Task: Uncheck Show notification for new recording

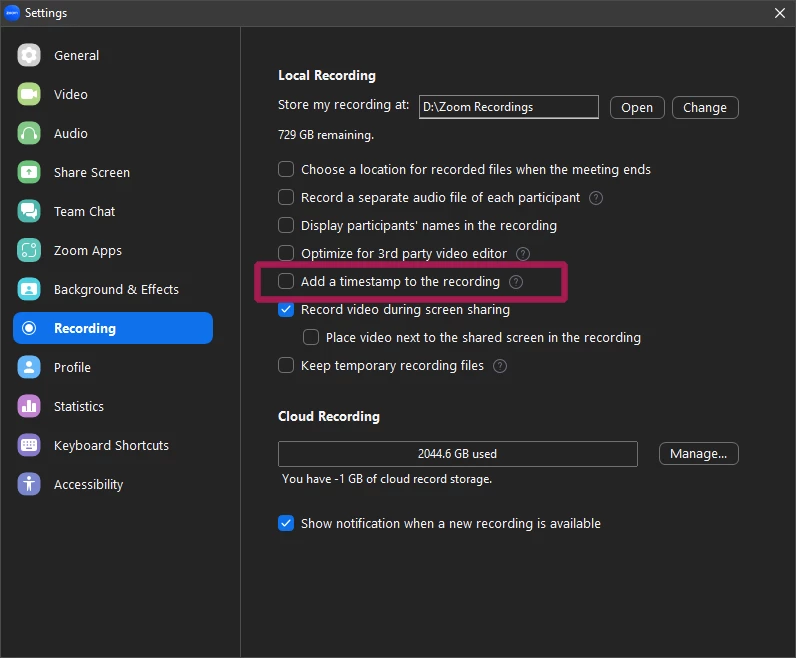Action: (x=286, y=523)
